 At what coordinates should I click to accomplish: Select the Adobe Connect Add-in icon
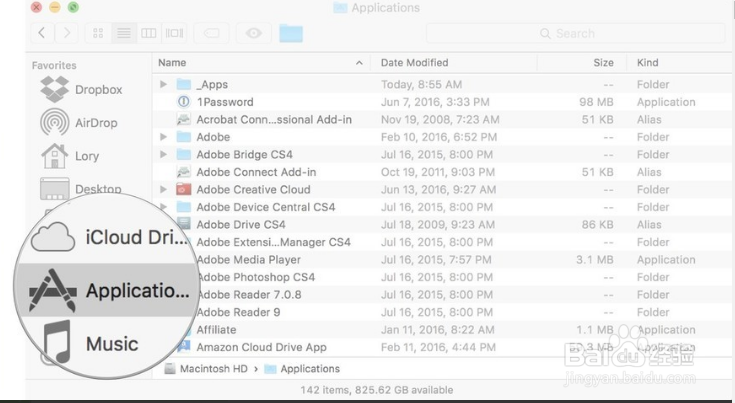[x=183, y=172]
